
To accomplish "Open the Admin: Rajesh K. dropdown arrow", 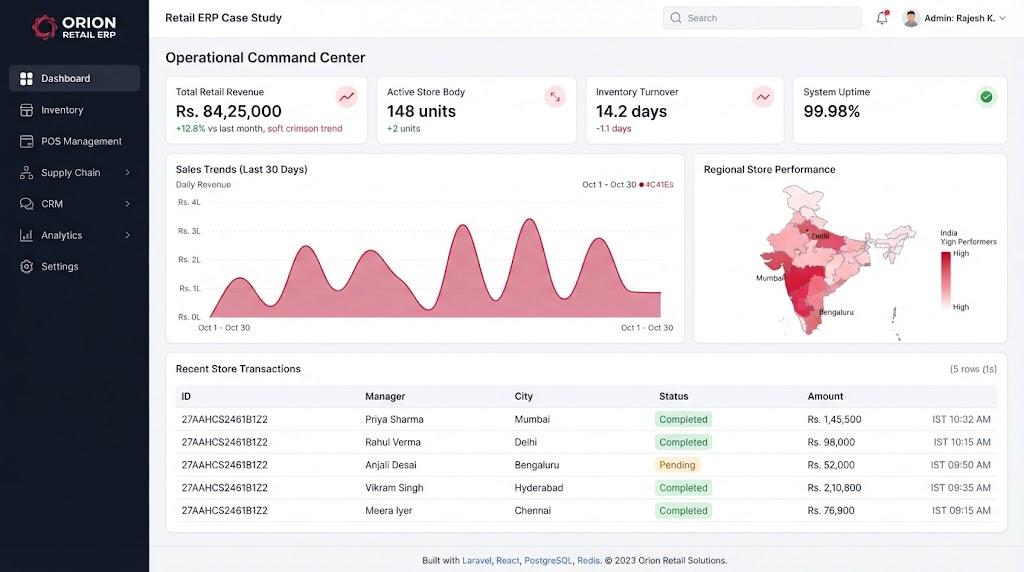I will click(x=1002, y=18).
